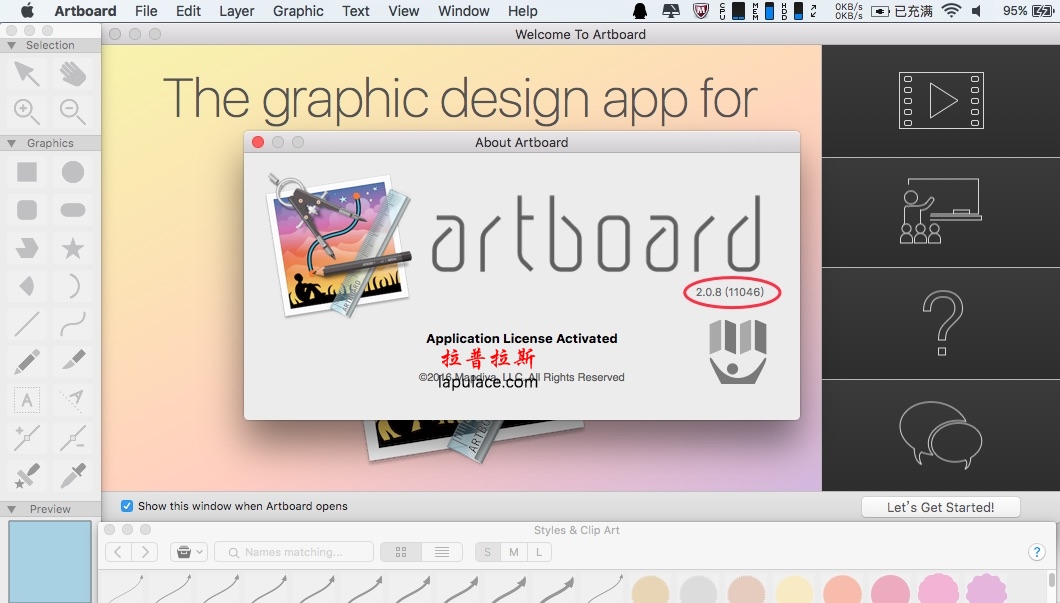
Task: Choose the hand pan tool
Action: (72, 74)
